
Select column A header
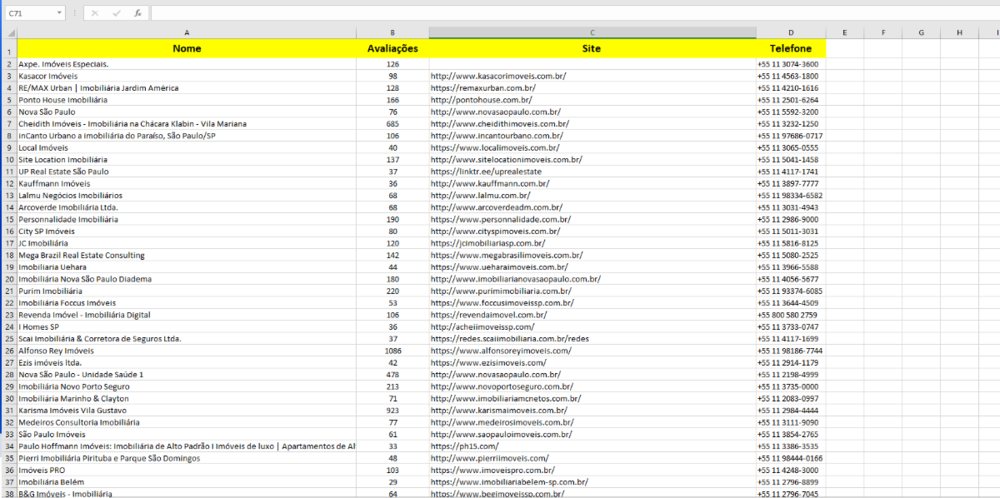coord(186,33)
